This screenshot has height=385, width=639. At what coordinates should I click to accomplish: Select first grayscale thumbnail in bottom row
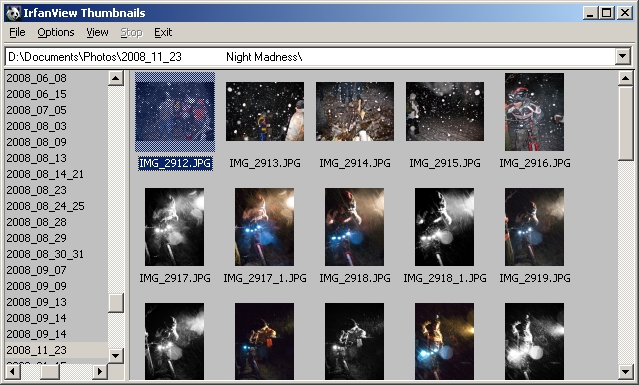click(x=174, y=341)
